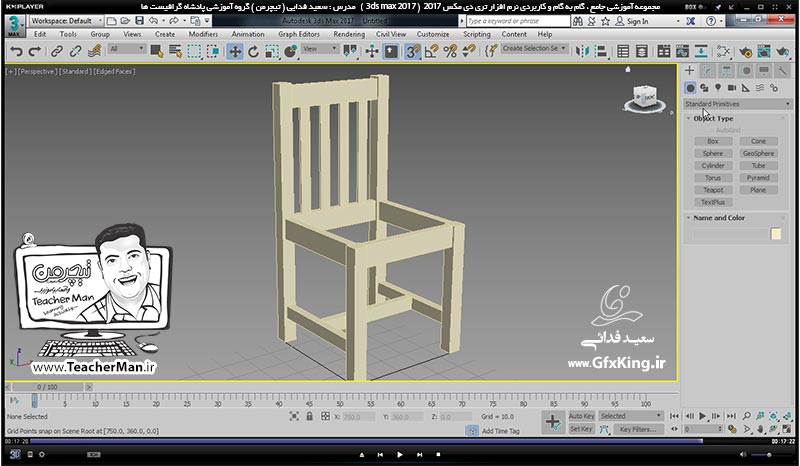Click the Unlink Selection broken-chain icon
This screenshot has height=466, width=800.
point(75,51)
